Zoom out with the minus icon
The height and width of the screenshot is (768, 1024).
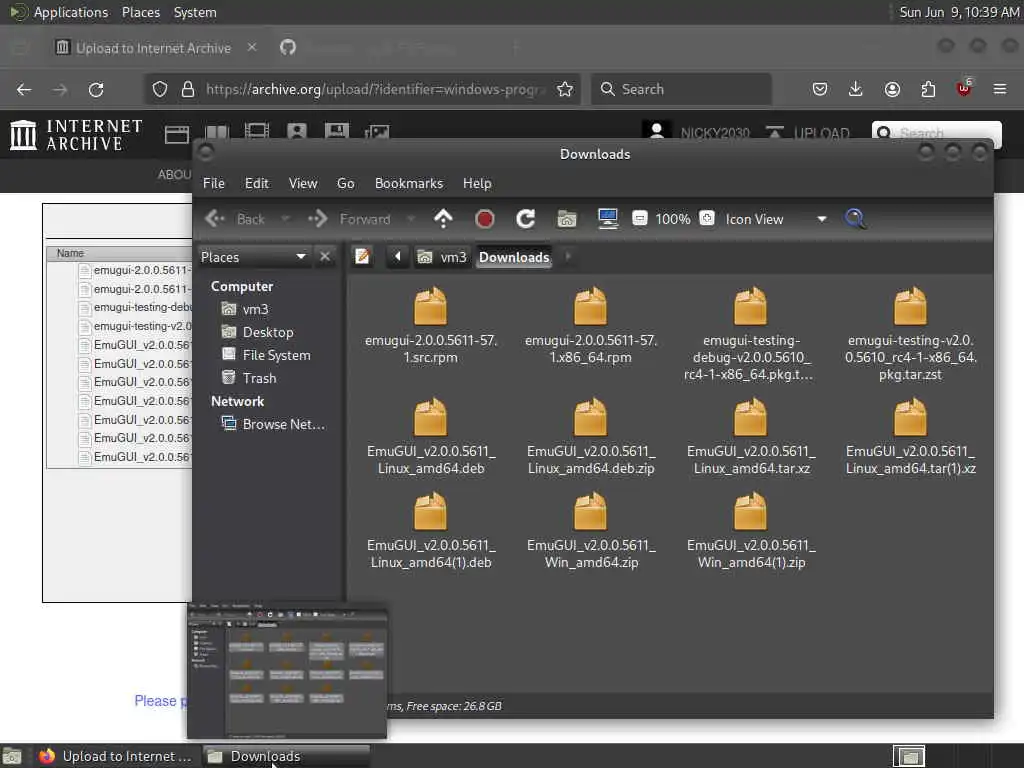coord(640,218)
